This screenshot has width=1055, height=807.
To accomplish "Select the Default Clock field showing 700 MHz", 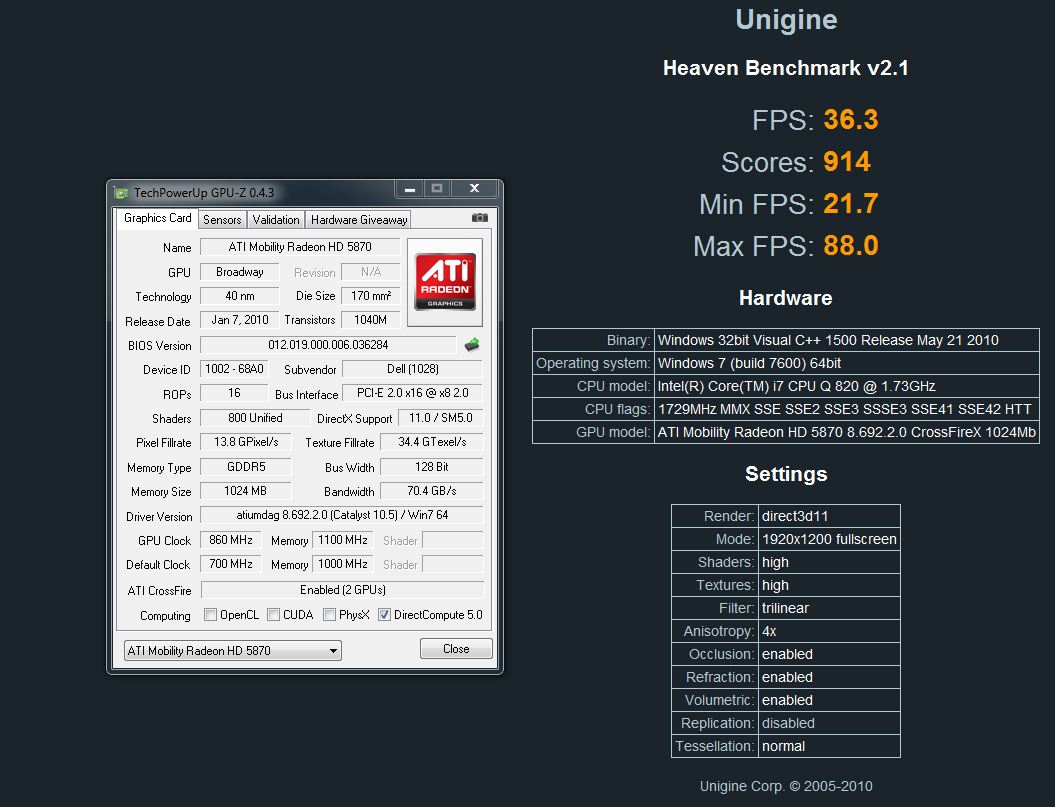I will click(231, 564).
